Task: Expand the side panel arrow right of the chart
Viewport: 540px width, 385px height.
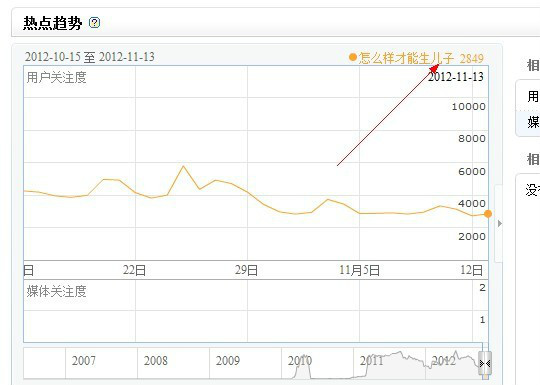Action: (500, 223)
